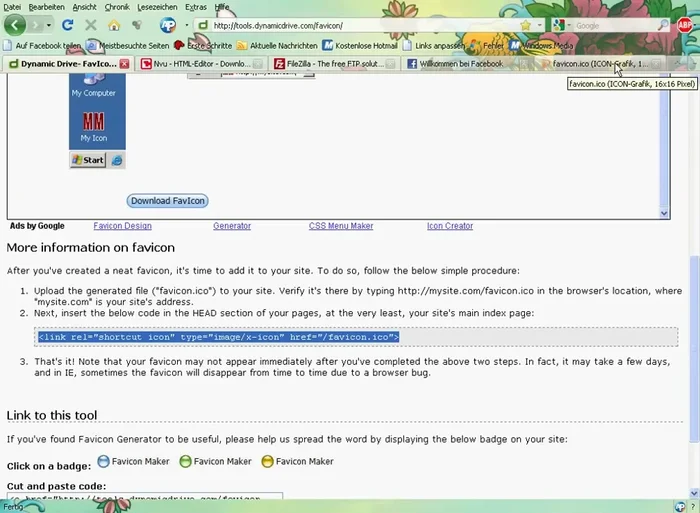700x513 pixels.
Task: Click the highlighted link rel code field
Action: pos(219,337)
